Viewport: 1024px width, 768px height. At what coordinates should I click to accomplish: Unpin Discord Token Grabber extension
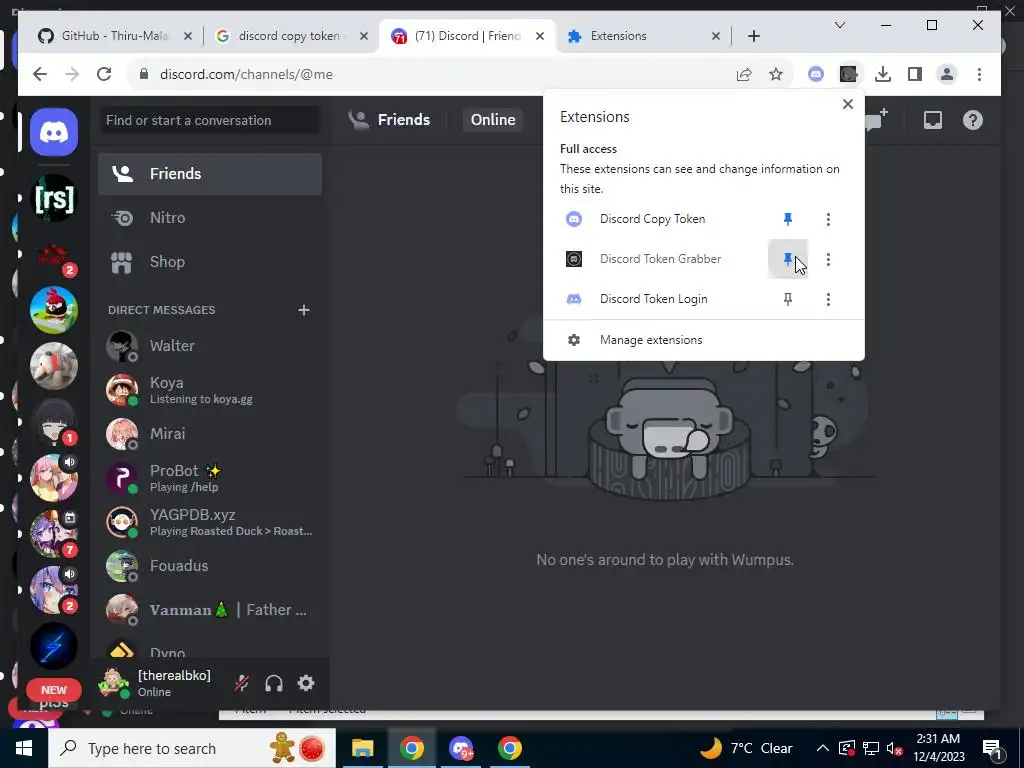(x=788, y=259)
